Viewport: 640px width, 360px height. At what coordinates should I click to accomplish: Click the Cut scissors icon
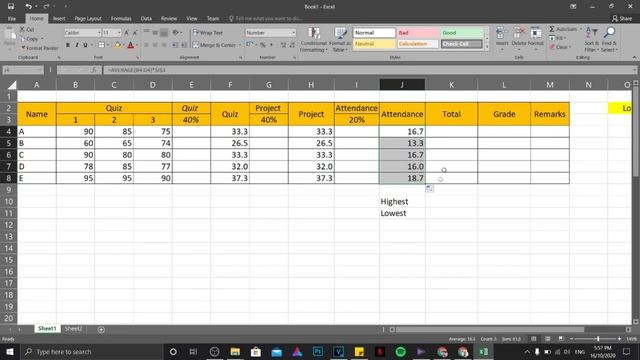tap(22, 29)
